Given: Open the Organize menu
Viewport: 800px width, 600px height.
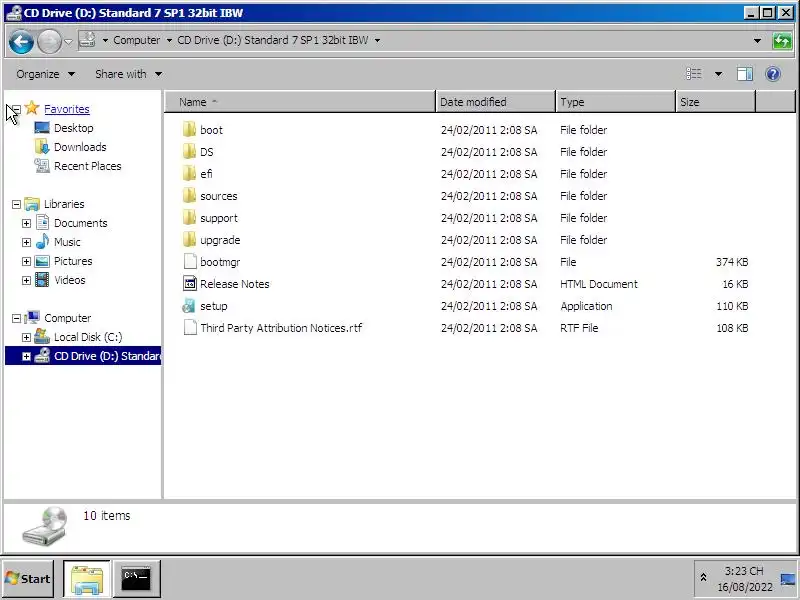Looking at the screenshot, I should (45, 74).
